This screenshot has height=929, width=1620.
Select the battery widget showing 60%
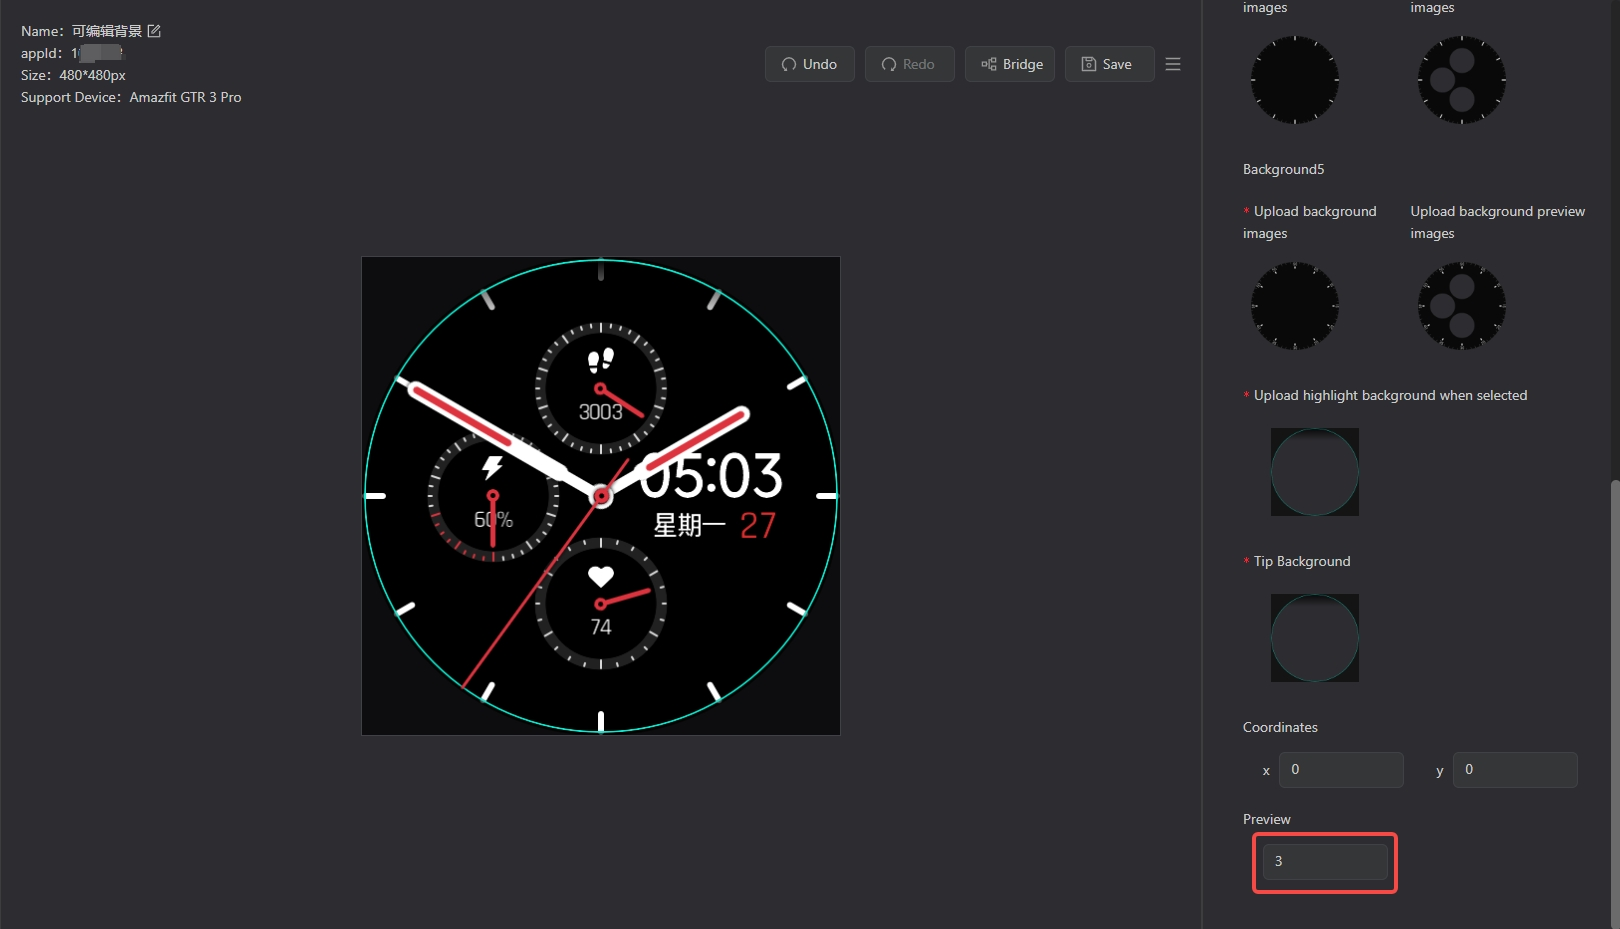[x=493, y=496]
